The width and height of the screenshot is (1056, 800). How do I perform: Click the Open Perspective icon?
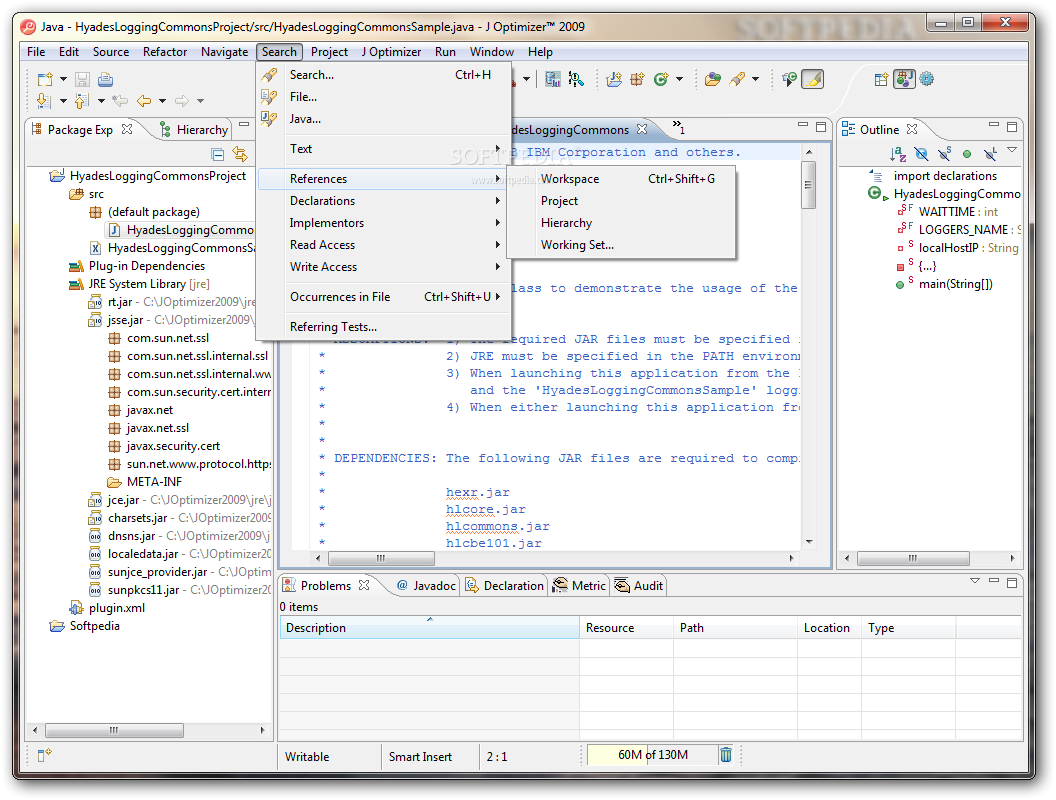pyautogui.click(x=881, y=79)
